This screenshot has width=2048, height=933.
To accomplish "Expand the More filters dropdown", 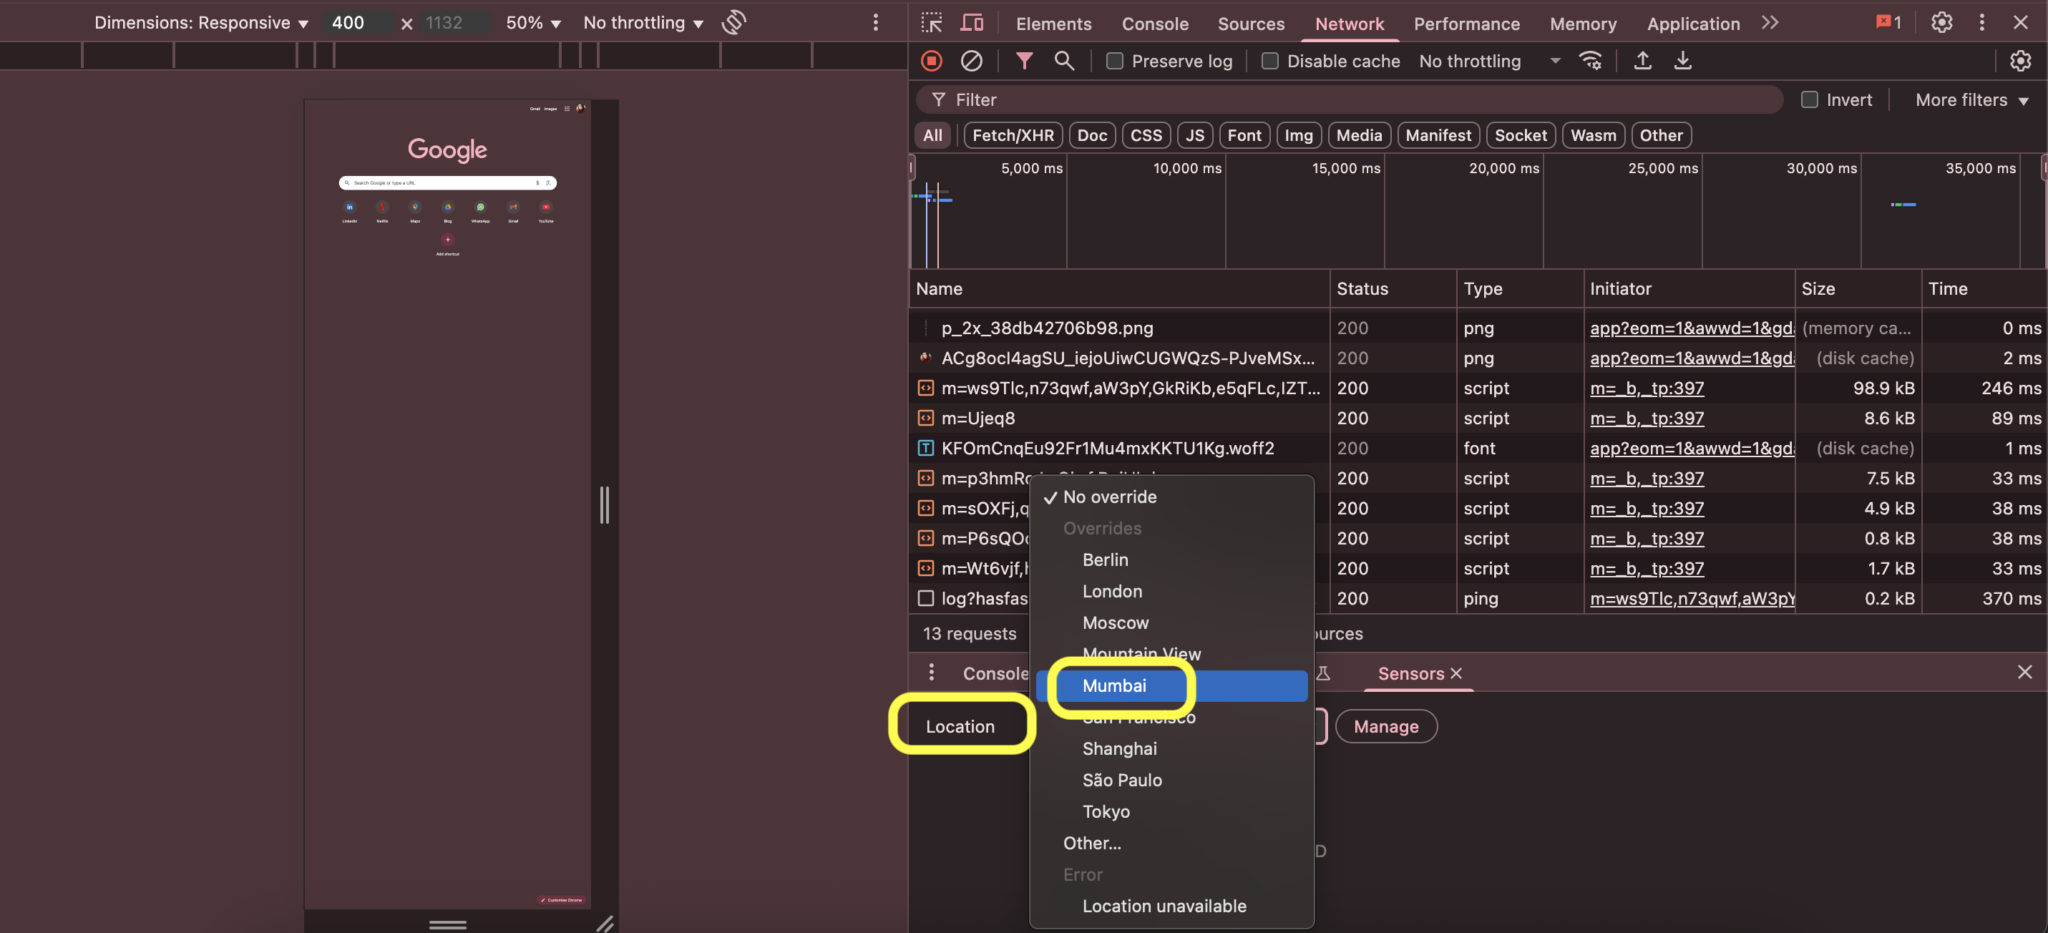I will (x=1971, y=100).
